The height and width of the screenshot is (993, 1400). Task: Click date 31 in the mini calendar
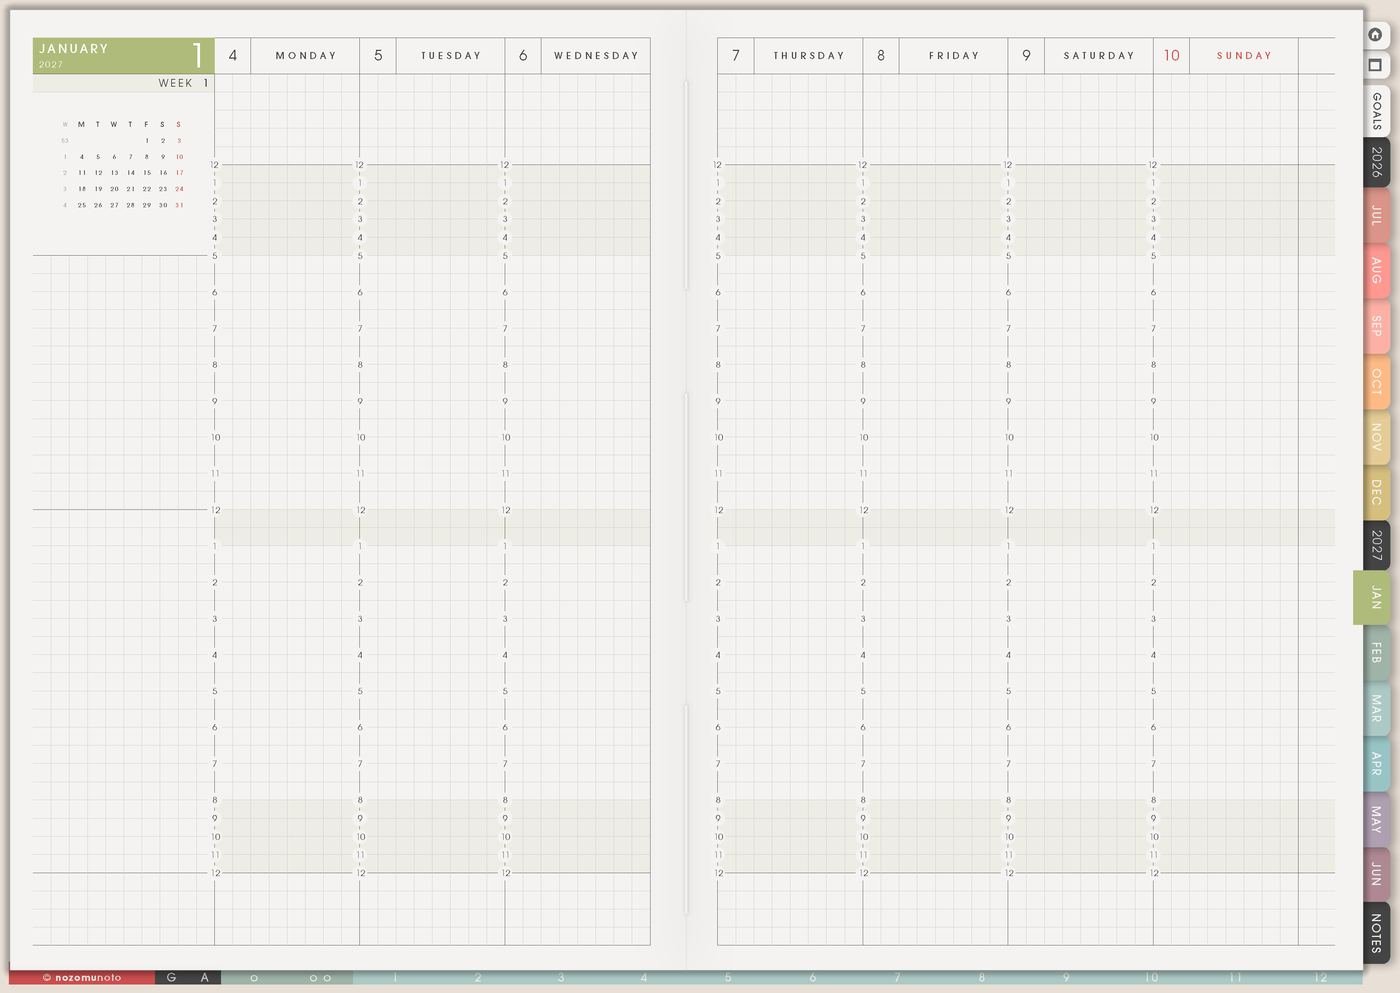(179, 205)
